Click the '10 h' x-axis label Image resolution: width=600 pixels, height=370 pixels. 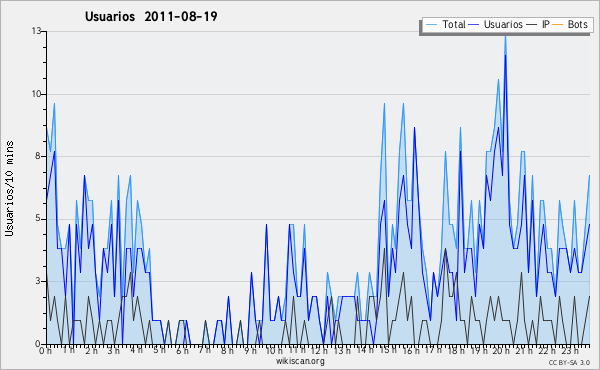(274, 350)
